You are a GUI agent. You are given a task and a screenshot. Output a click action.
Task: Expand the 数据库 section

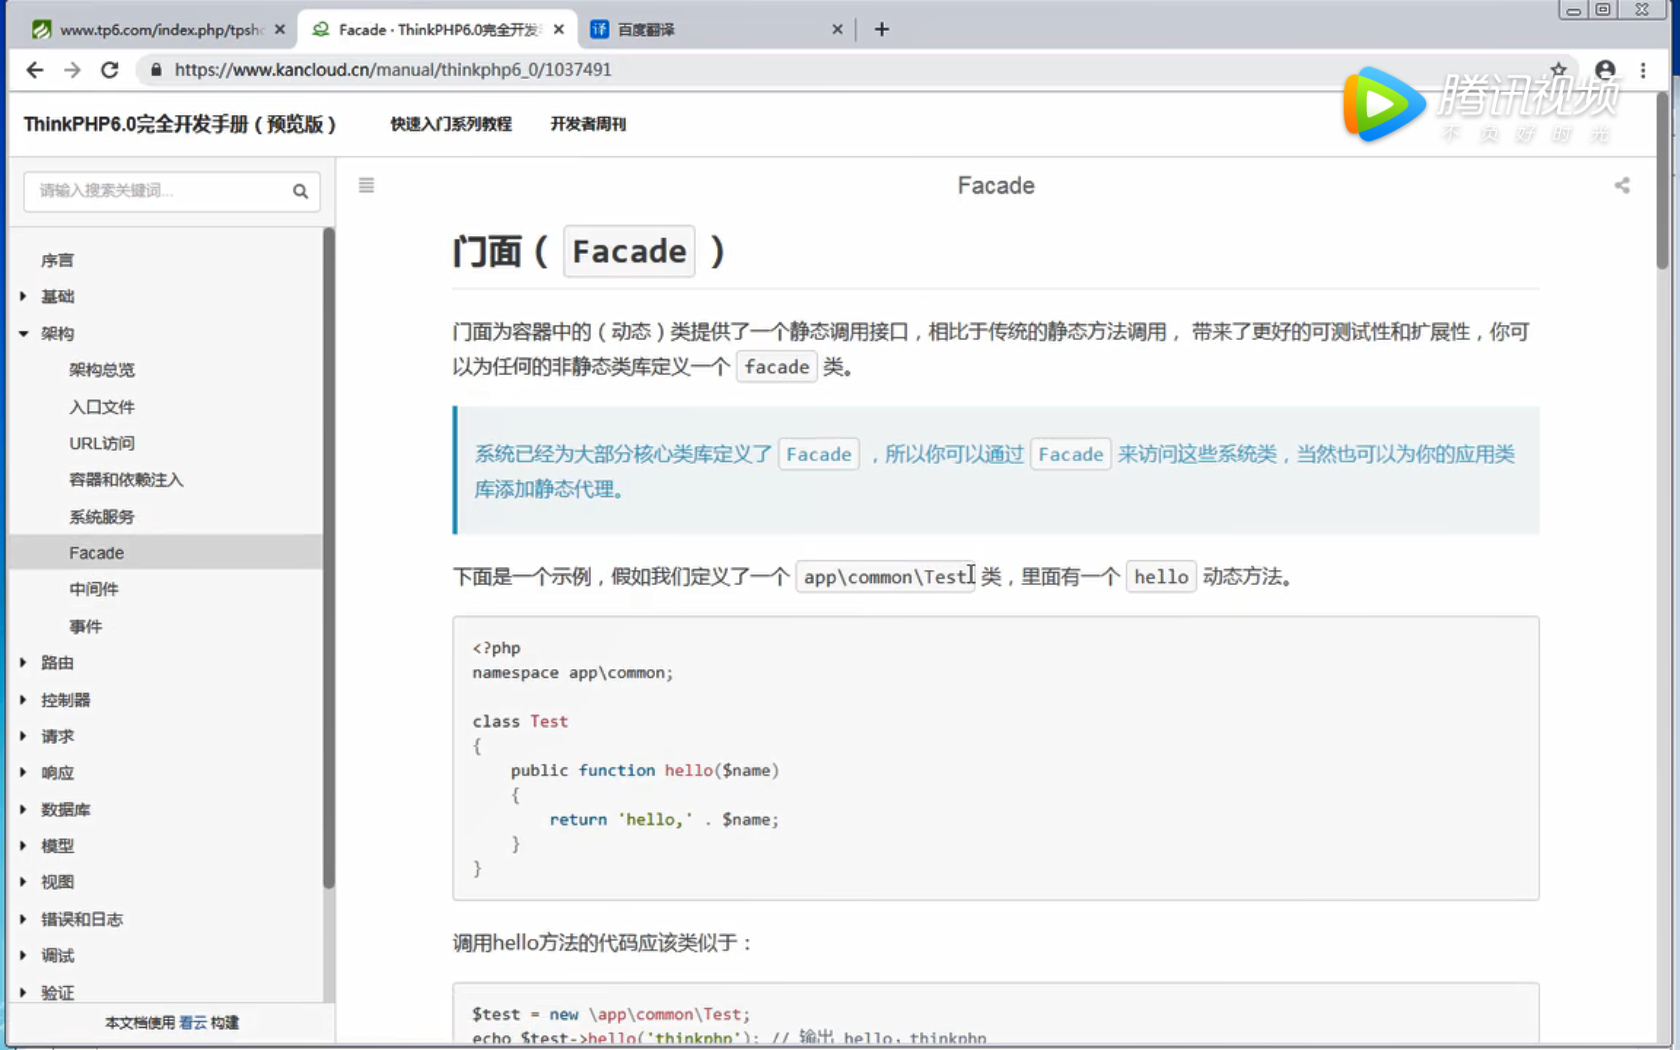pos(23,809)
